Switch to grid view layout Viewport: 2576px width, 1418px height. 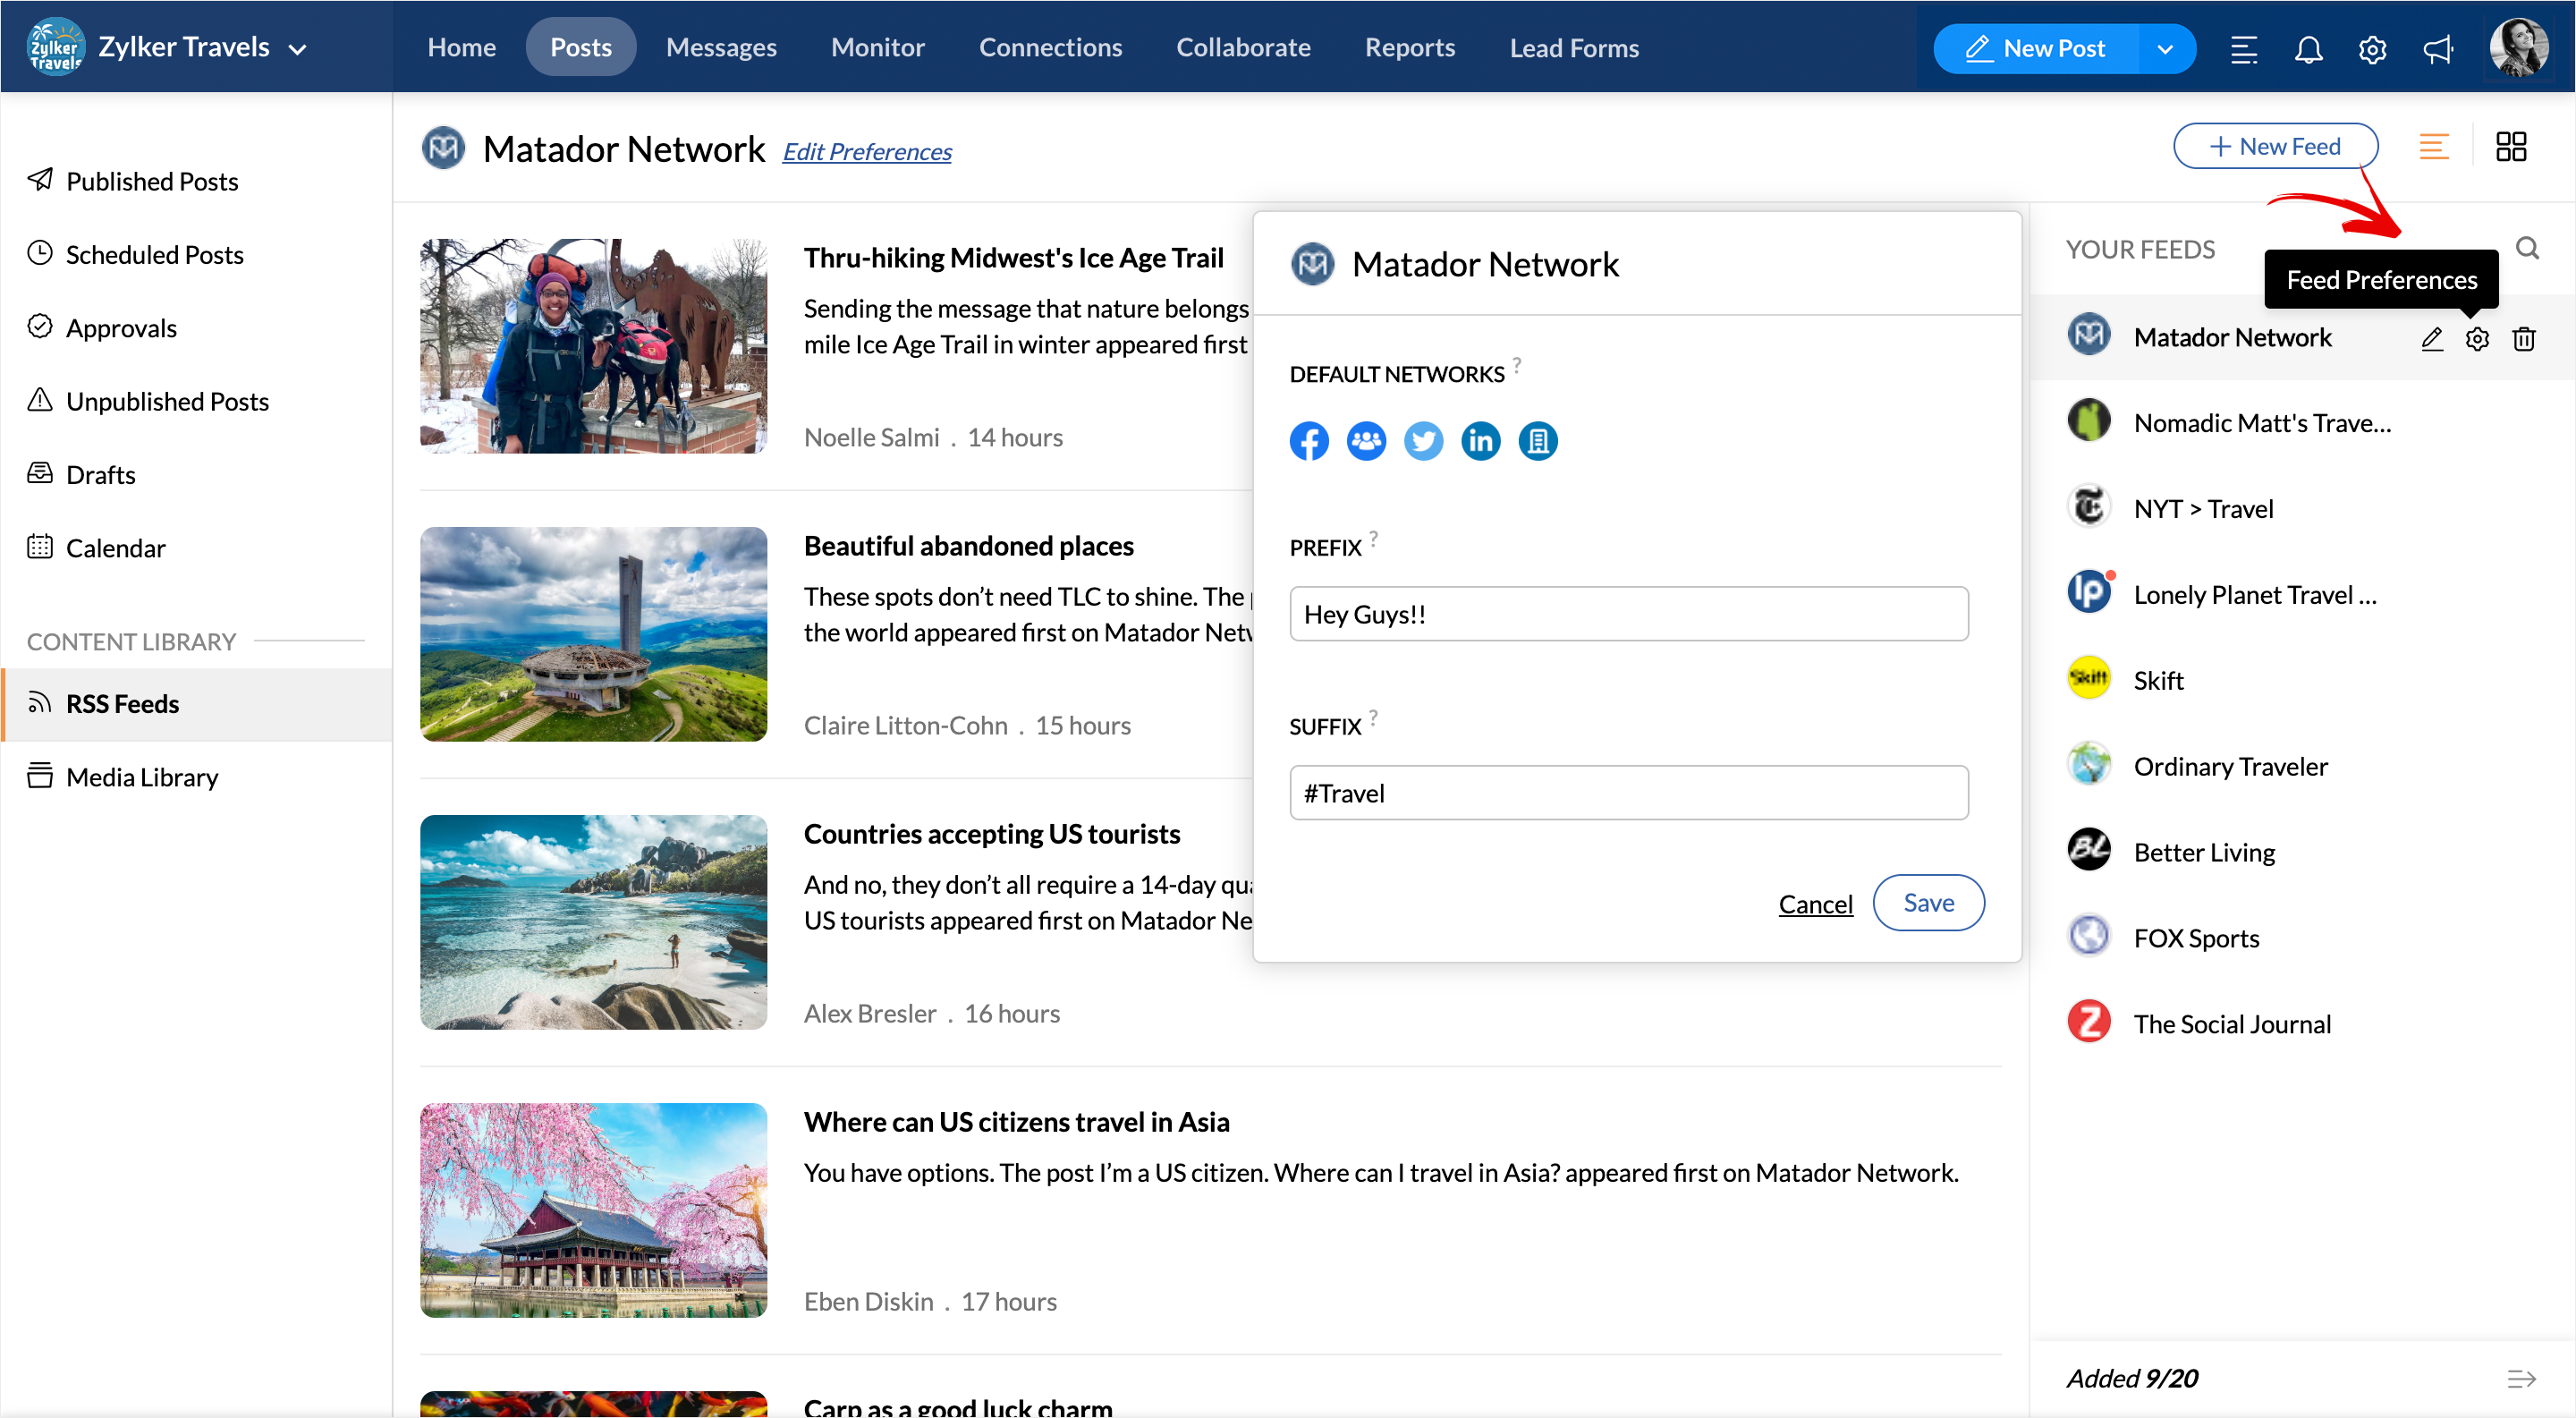click(x=2510, y=147)
